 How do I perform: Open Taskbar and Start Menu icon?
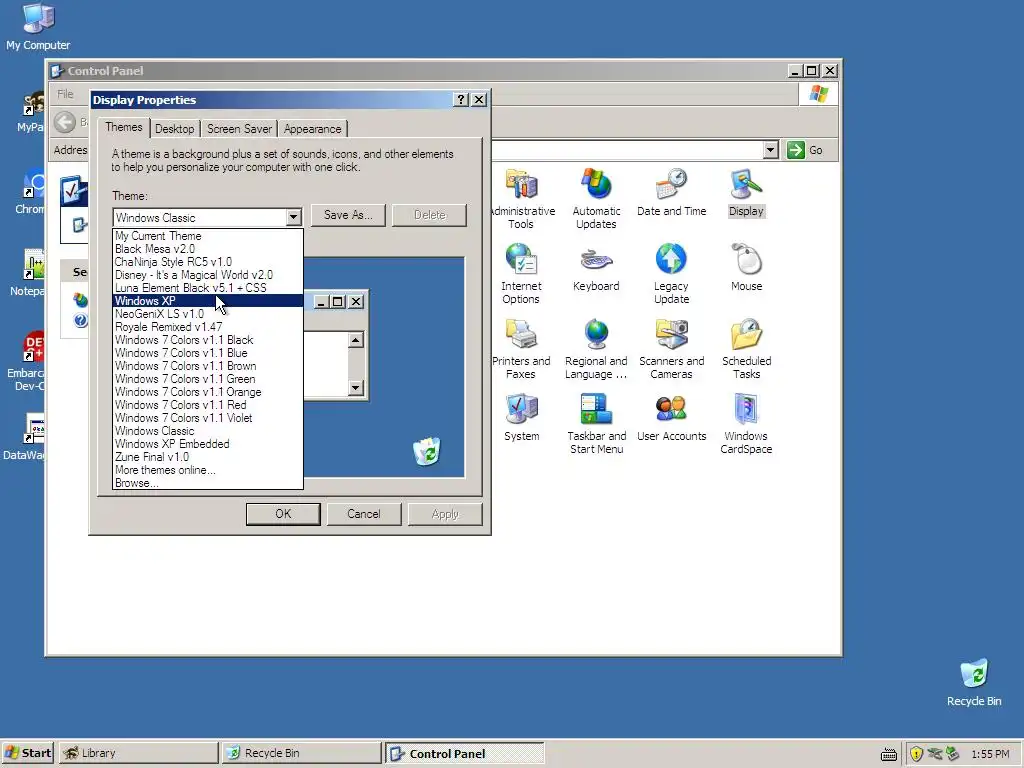(596, 424)
